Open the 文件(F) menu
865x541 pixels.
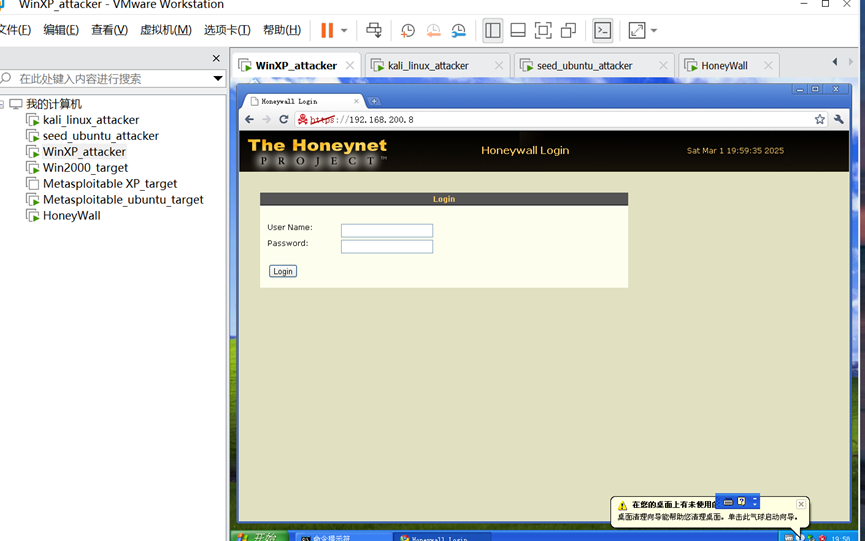click(x=15, y=30)
